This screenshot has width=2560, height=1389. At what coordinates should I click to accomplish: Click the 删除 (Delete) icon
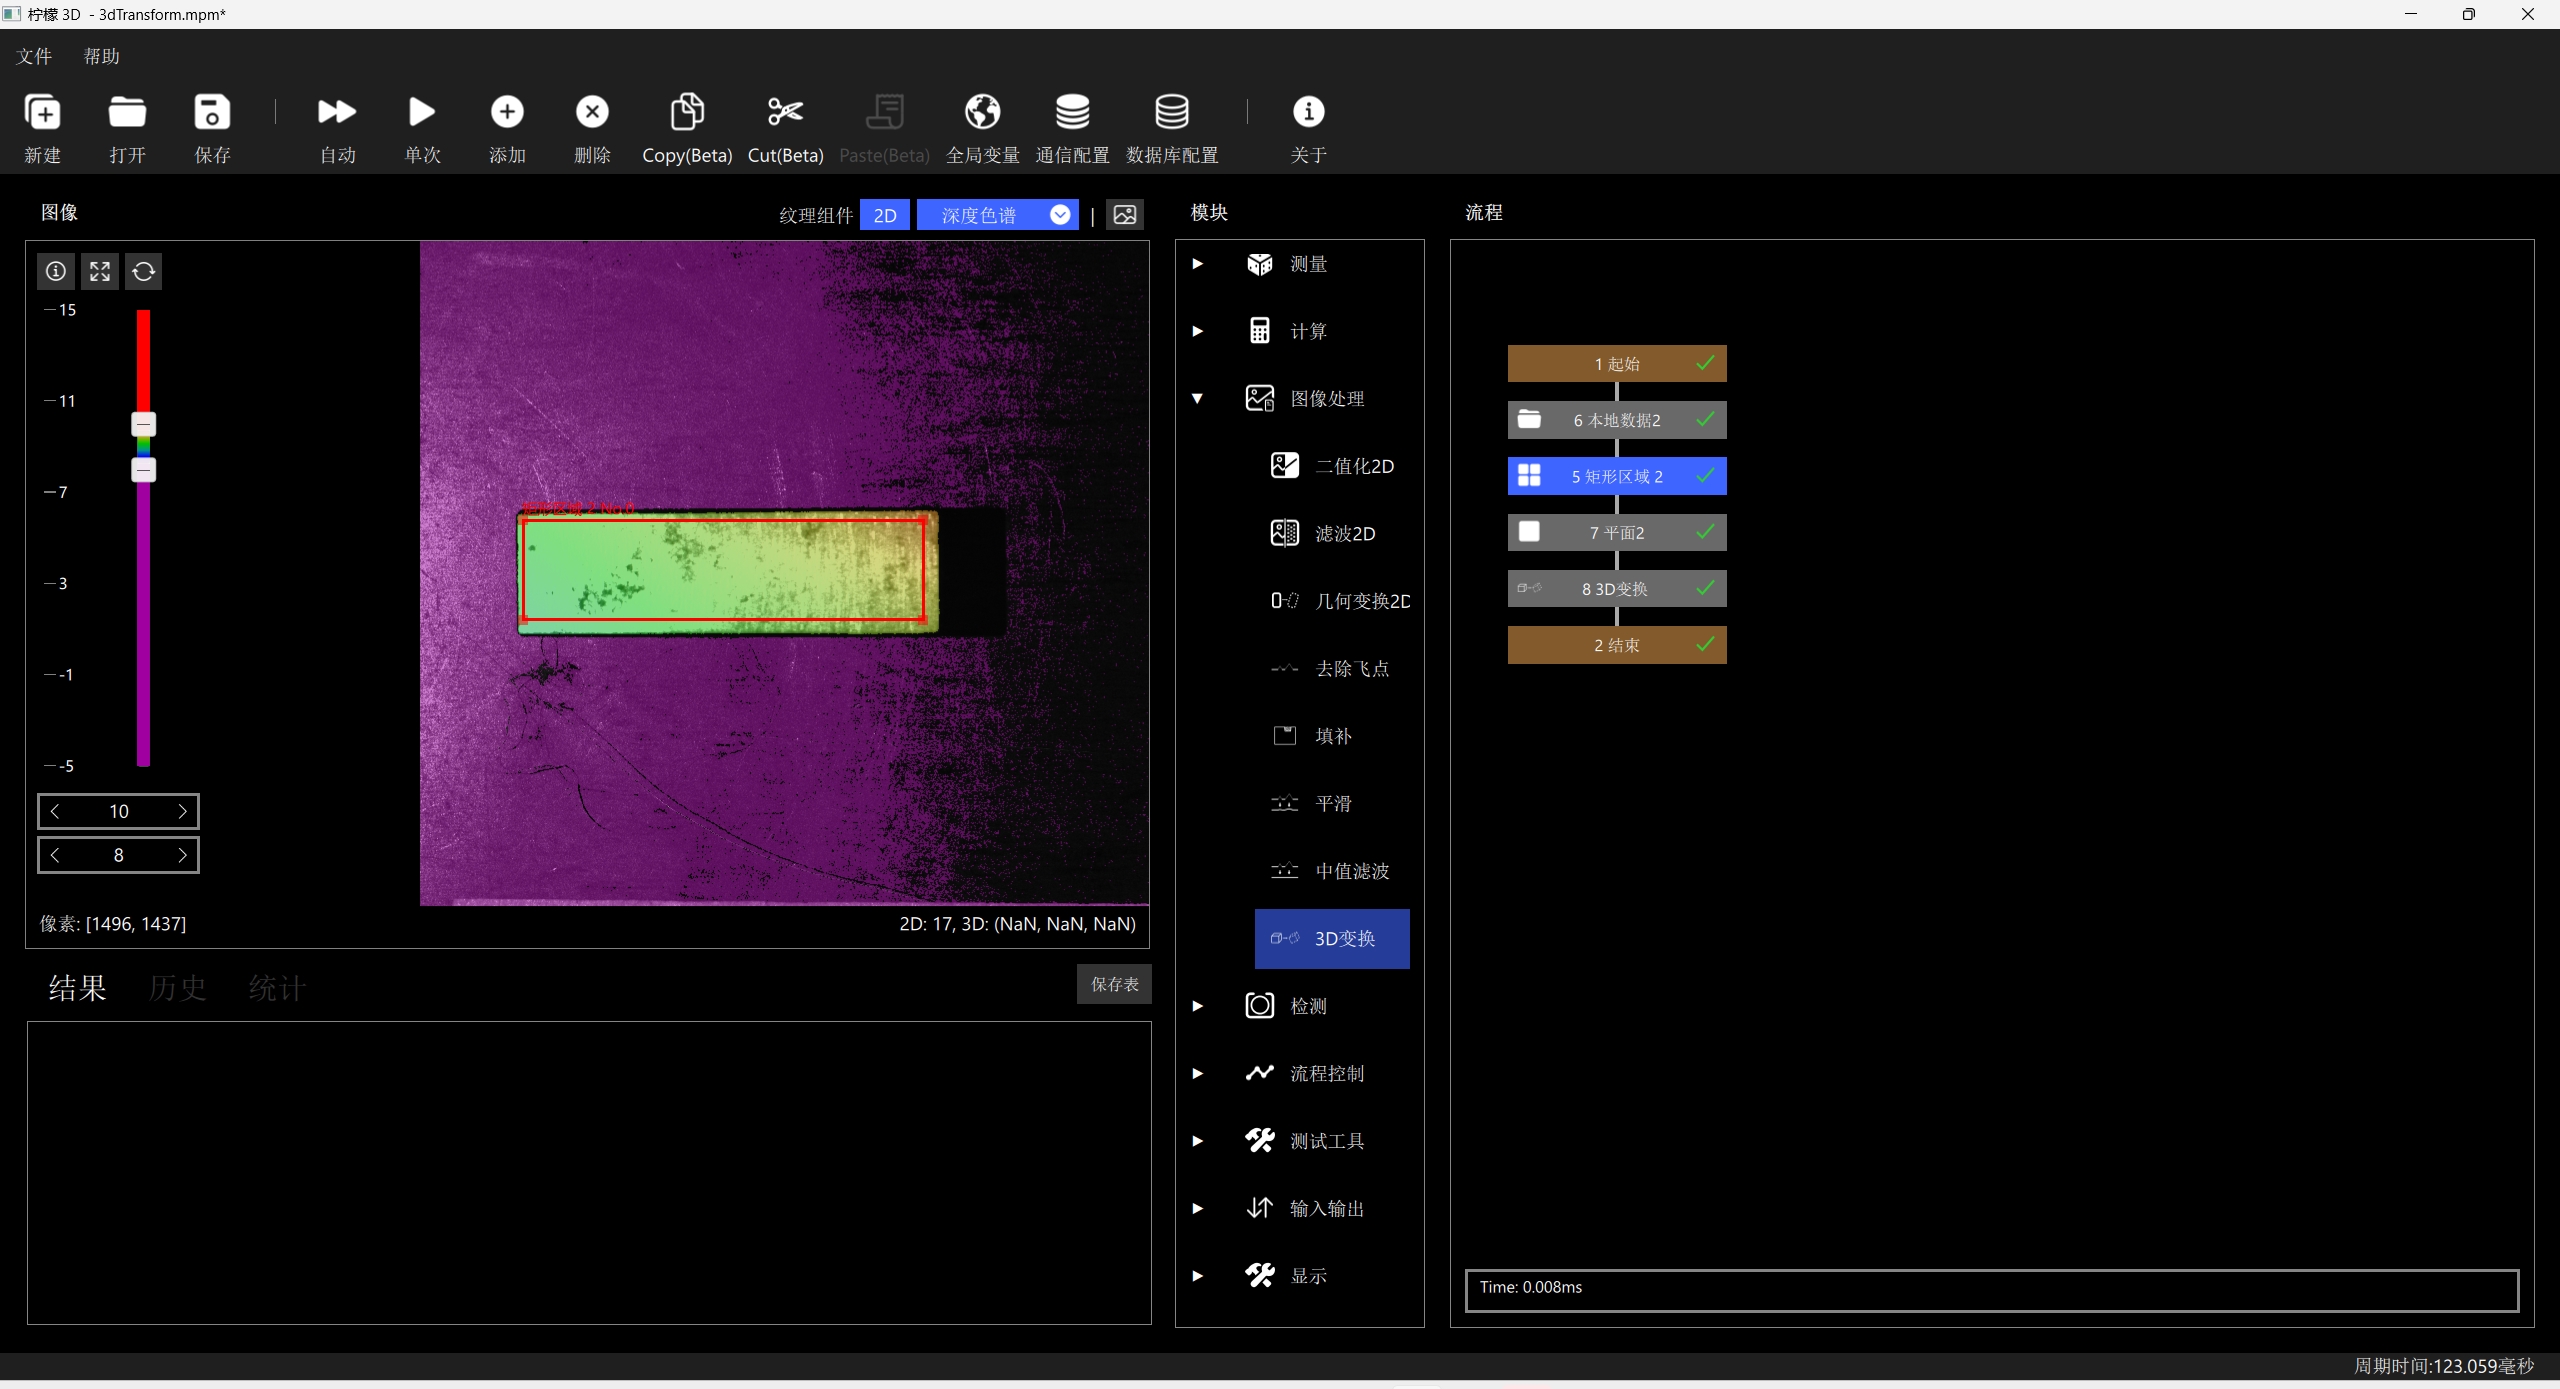pyautogui.click(x=592, y=111)
